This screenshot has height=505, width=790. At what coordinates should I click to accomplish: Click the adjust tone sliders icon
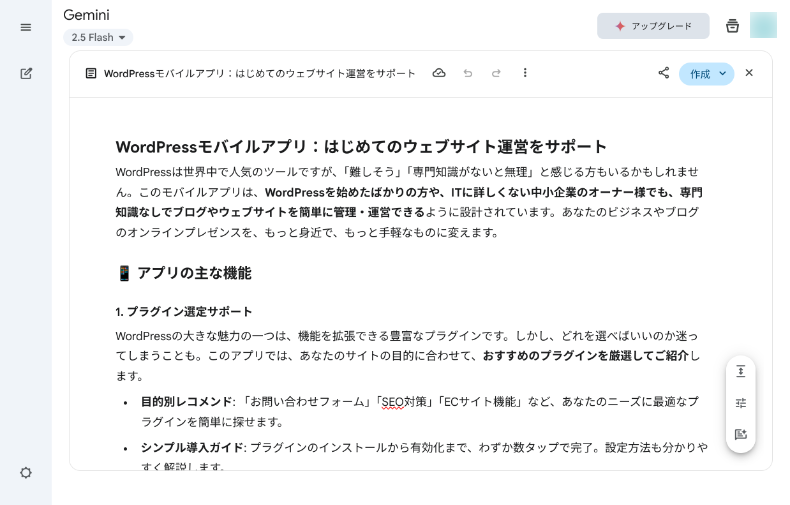tap(741, 403)
